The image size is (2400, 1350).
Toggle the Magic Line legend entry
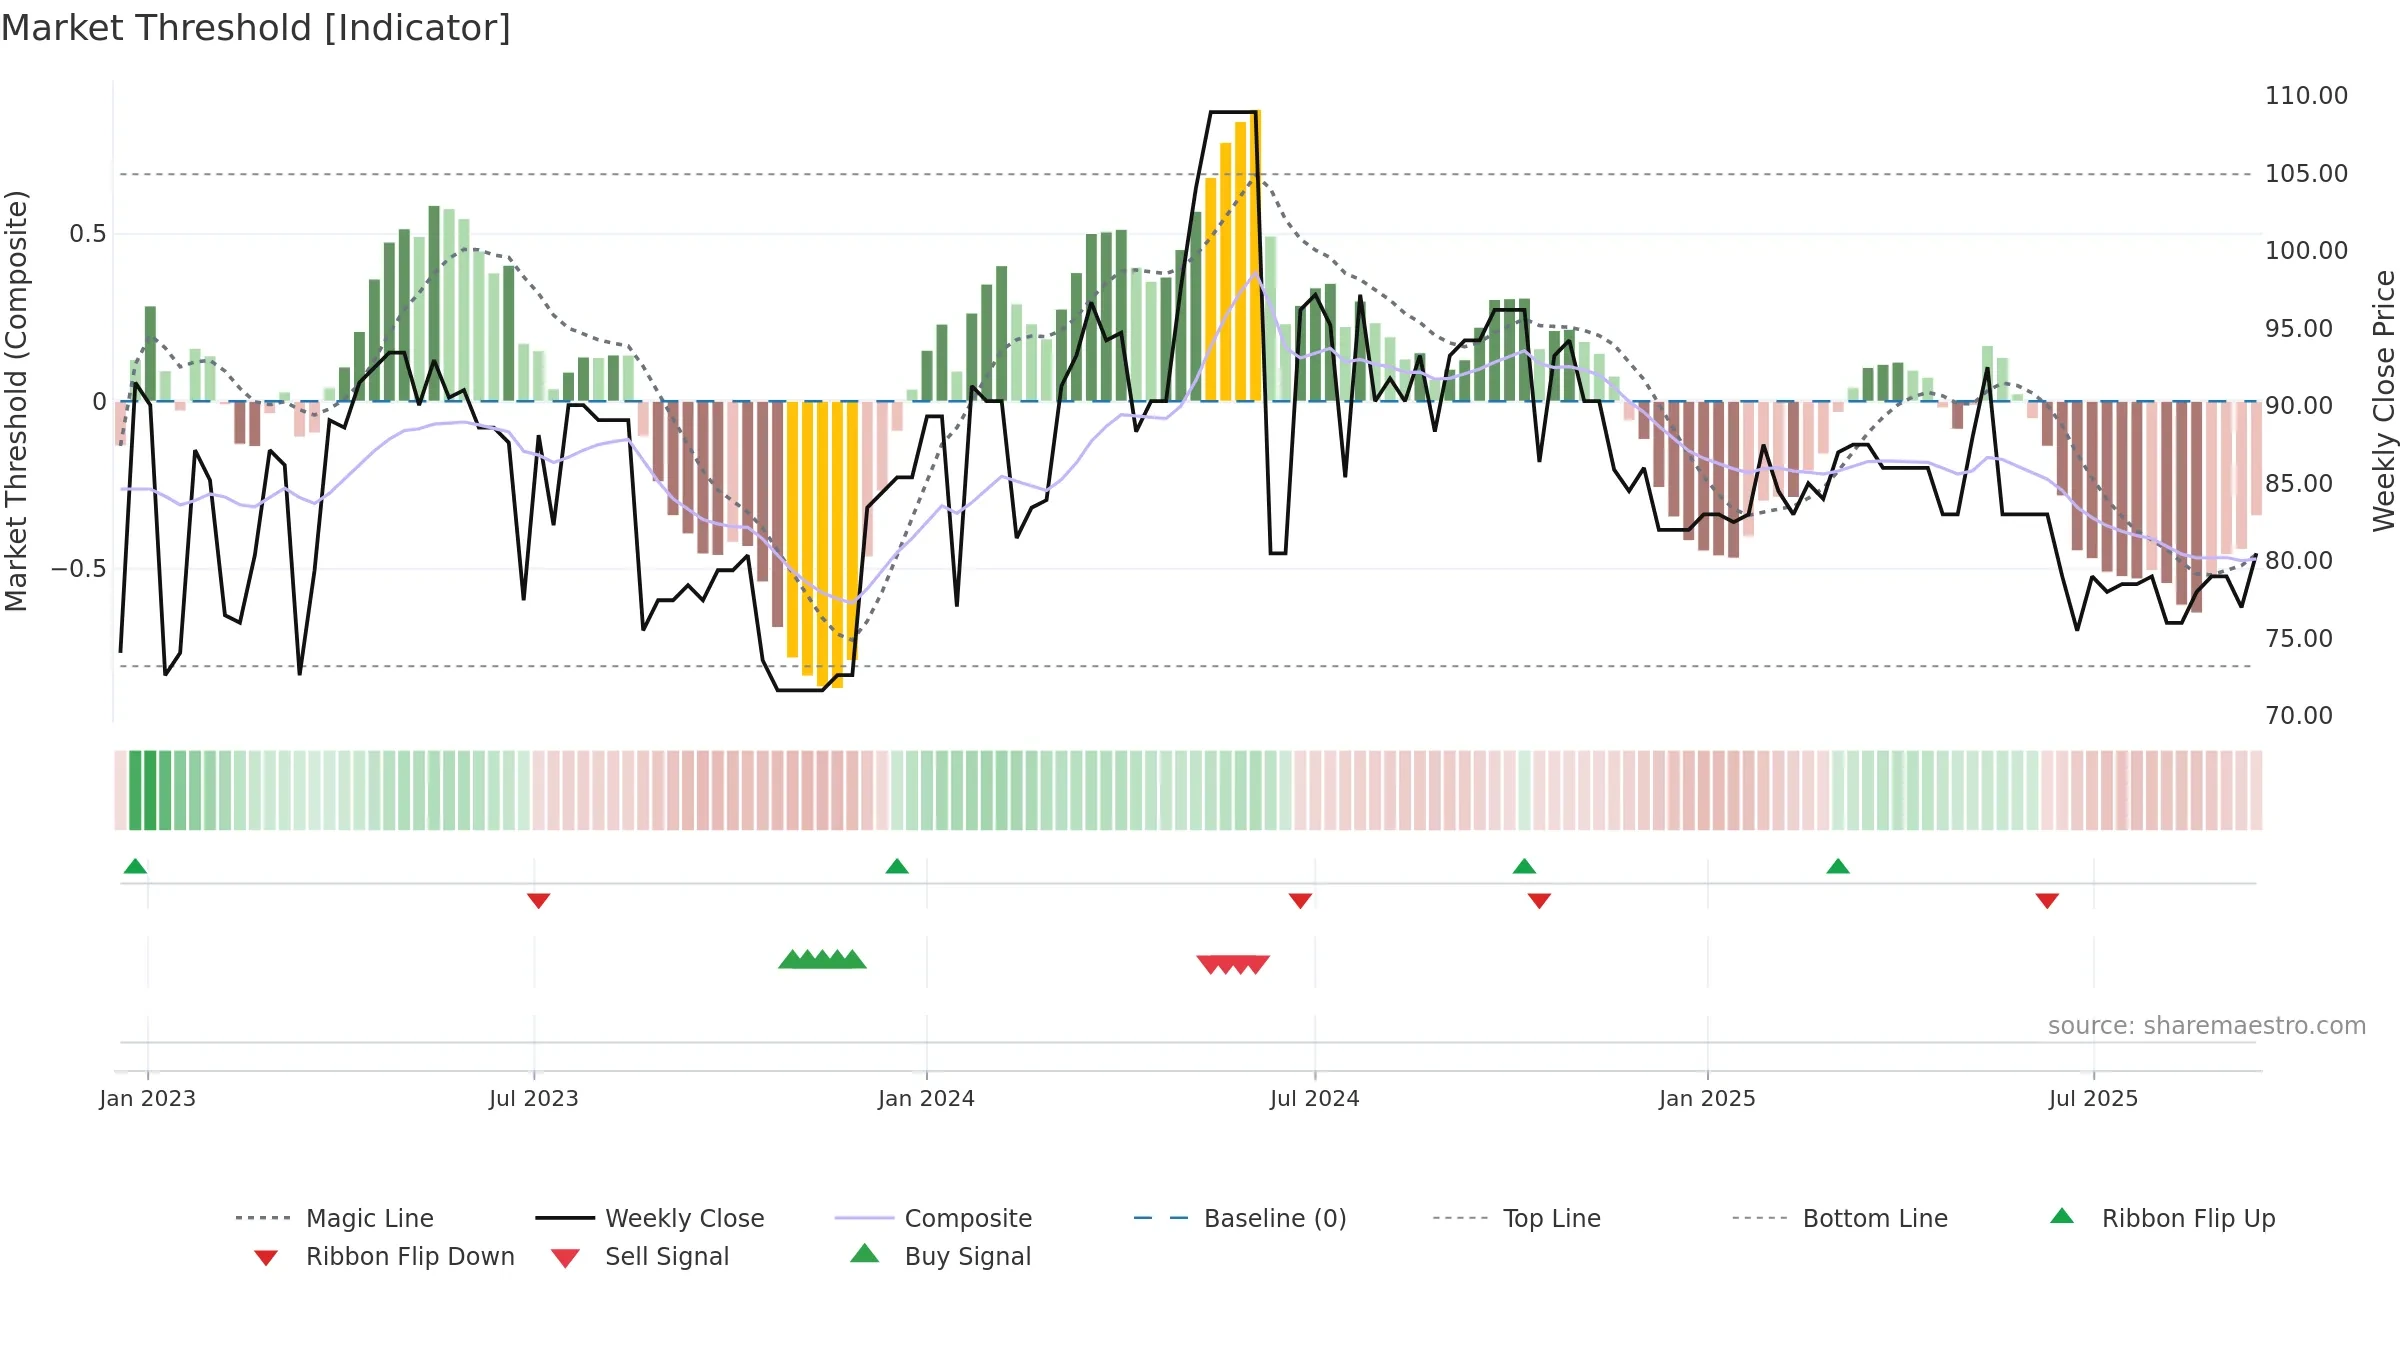click(x=334, y=1218)
